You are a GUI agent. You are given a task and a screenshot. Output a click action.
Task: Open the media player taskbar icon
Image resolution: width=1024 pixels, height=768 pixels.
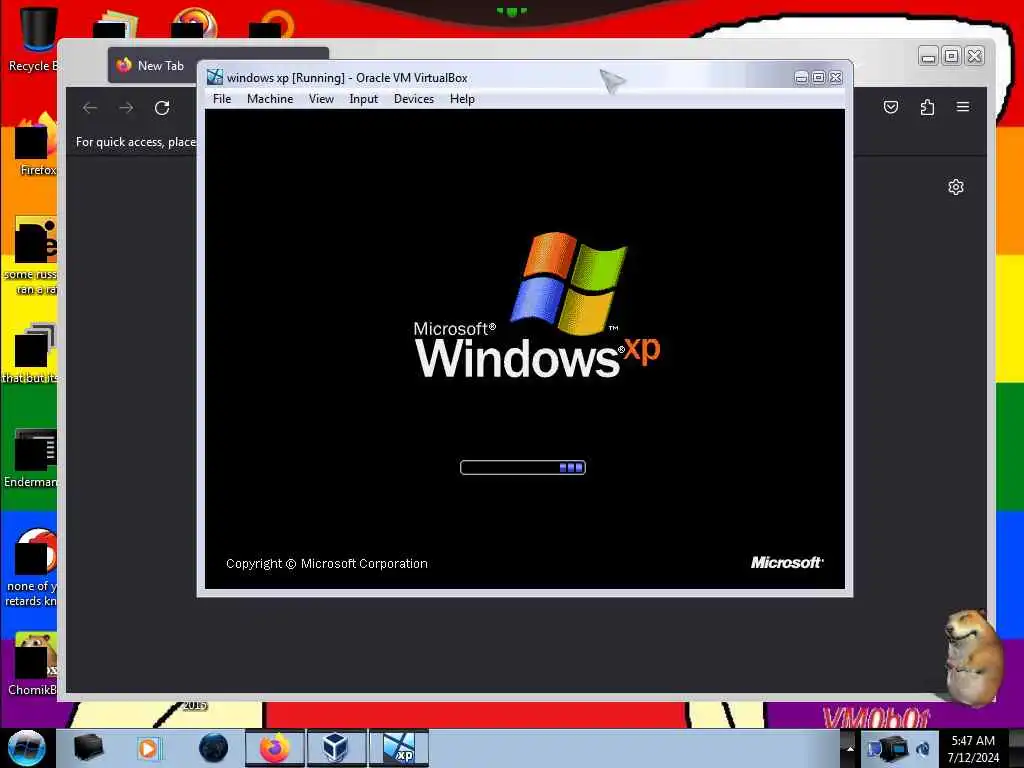click(148, 748)
